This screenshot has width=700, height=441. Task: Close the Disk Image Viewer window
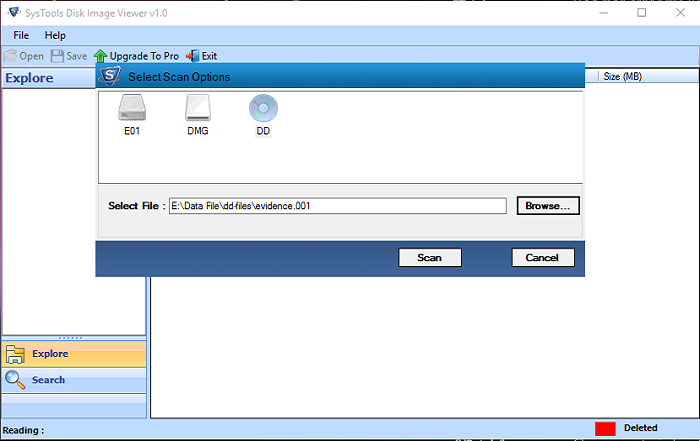(680, 12)
